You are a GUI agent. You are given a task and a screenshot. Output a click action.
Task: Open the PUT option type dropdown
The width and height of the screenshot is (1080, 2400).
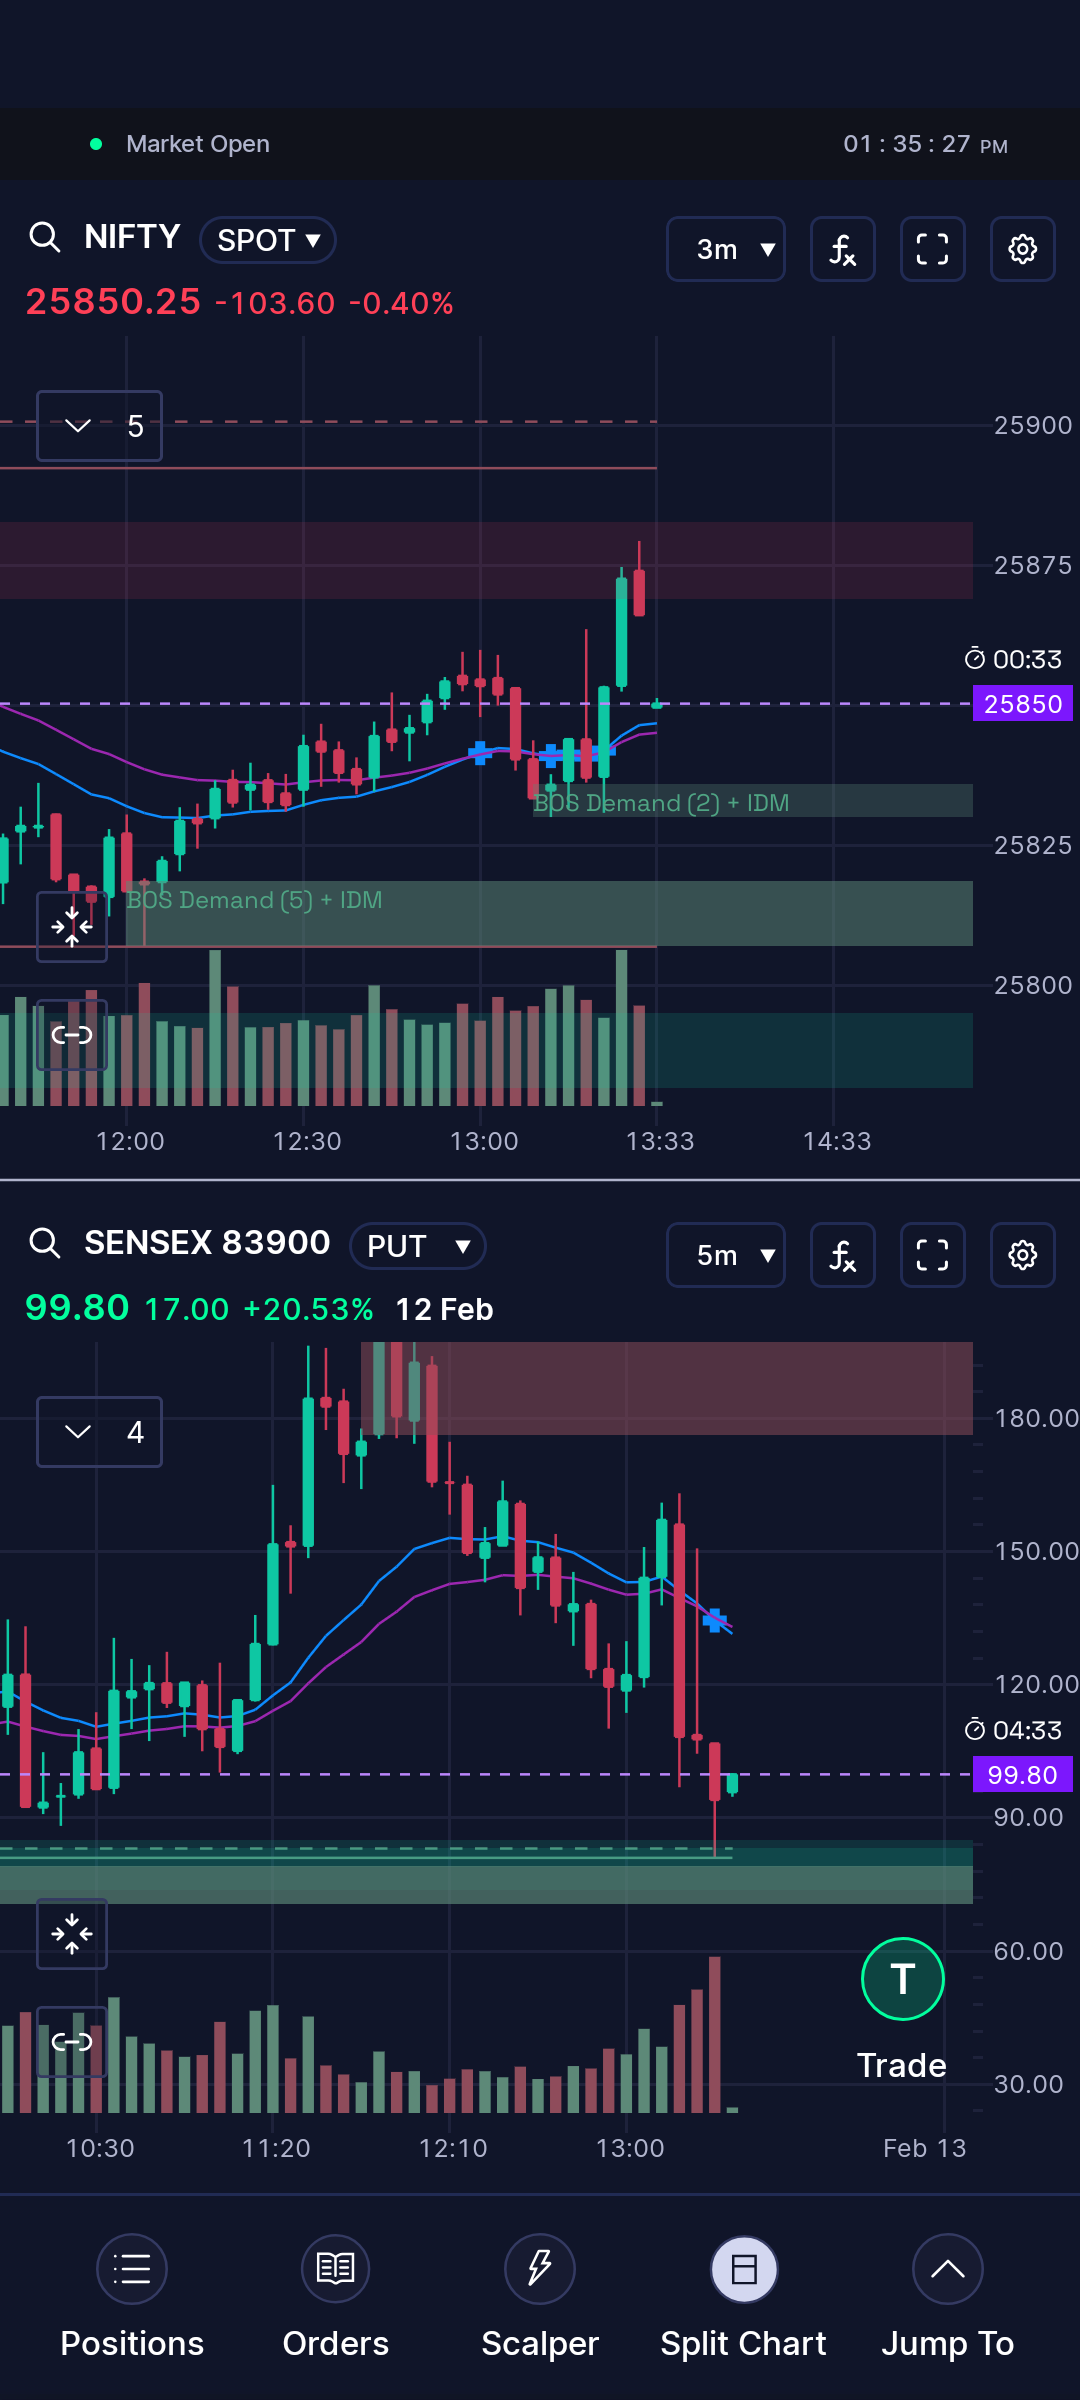[418, 1246]
